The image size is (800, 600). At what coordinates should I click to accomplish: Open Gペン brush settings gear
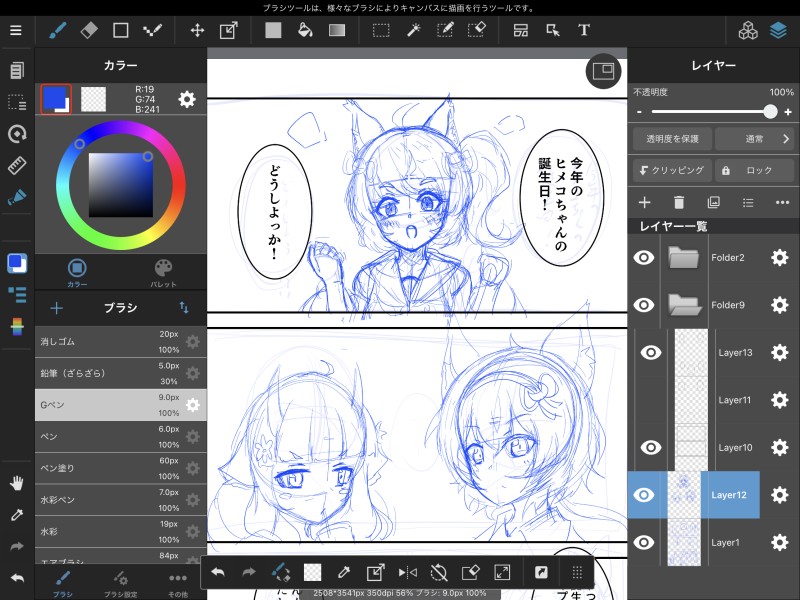(x=192, y=405)
